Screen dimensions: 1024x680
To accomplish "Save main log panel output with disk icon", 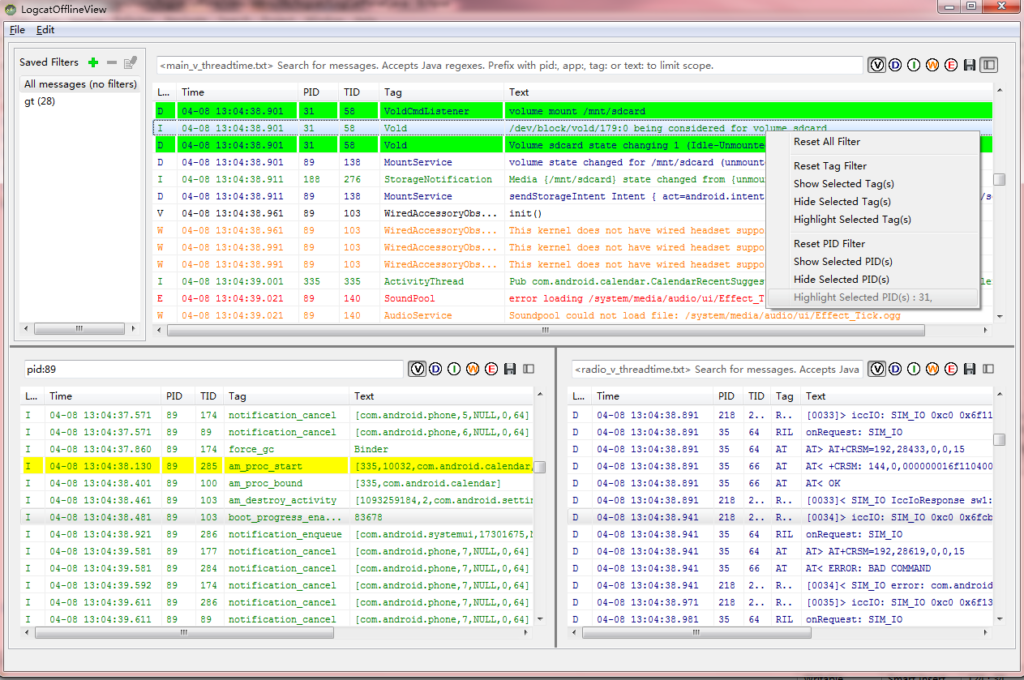I will coord(969,65).
